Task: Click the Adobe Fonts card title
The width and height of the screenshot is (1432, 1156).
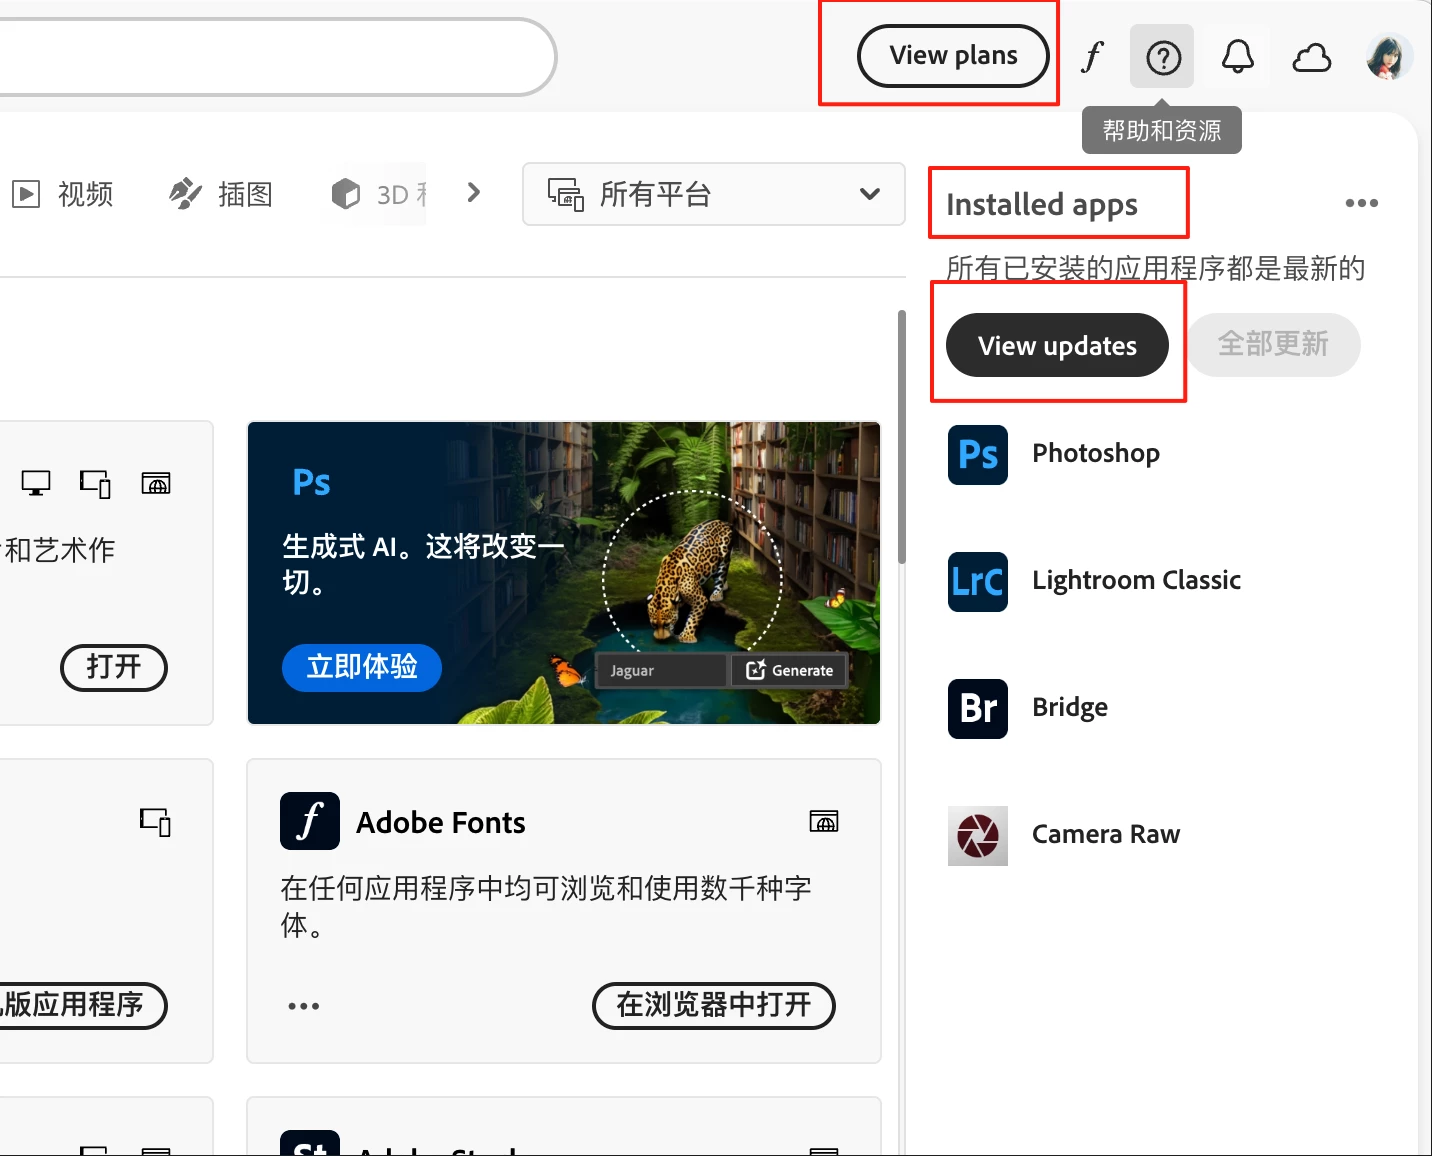Action: coord(441,822)
